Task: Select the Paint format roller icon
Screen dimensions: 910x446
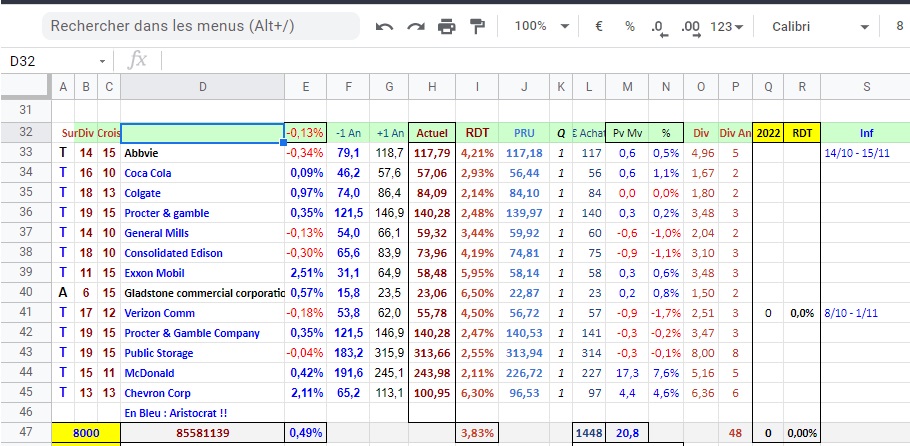Action: (477, 26)
